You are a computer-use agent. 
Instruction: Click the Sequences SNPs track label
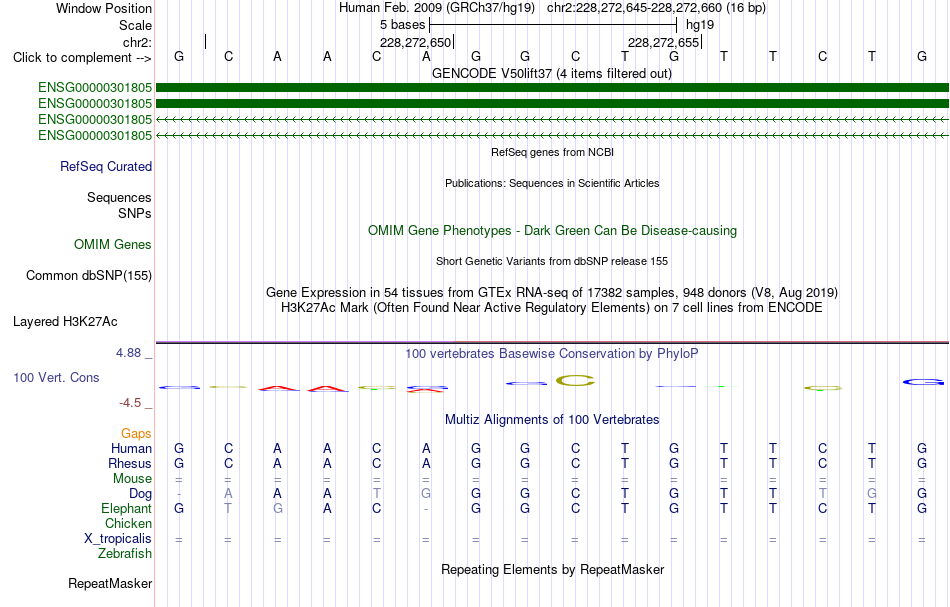click(119, 205)
